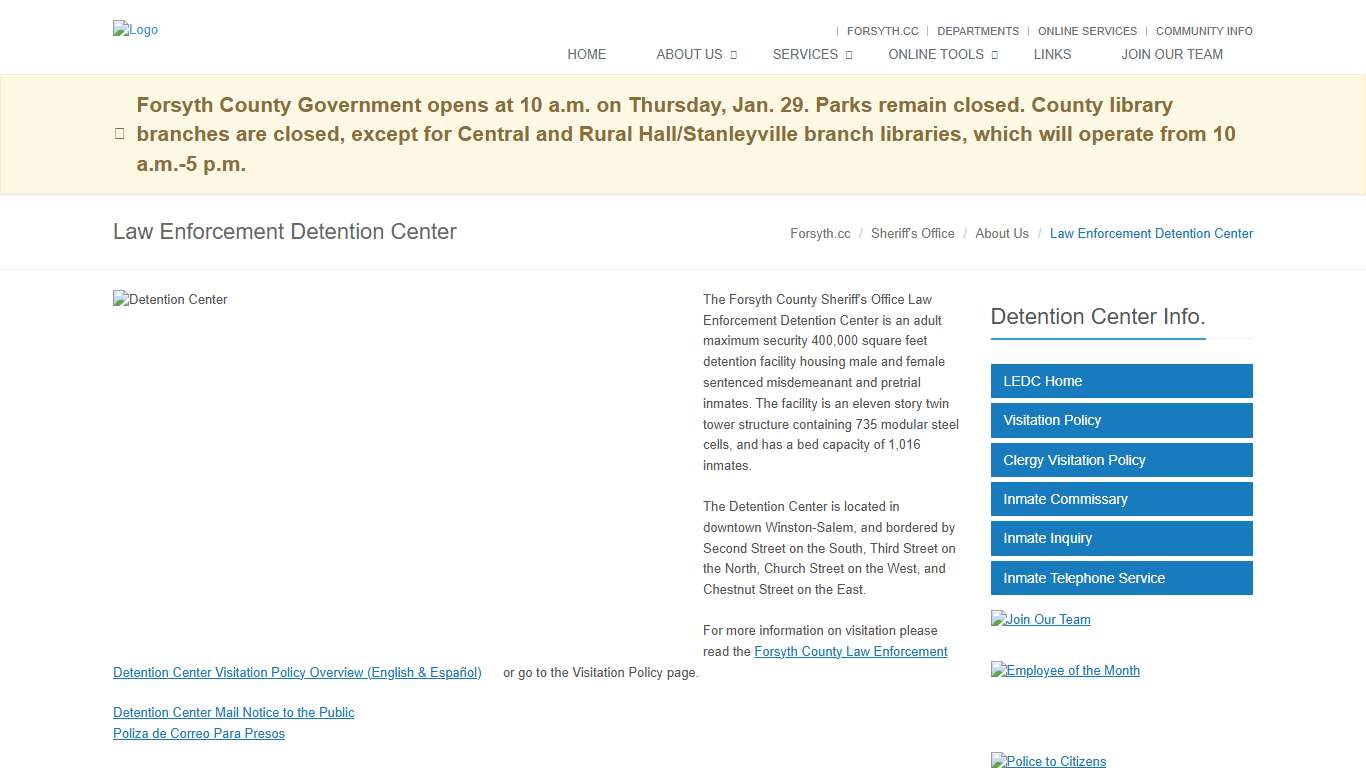Open the Police to Citizens graphic

[x=1048, y=761]
